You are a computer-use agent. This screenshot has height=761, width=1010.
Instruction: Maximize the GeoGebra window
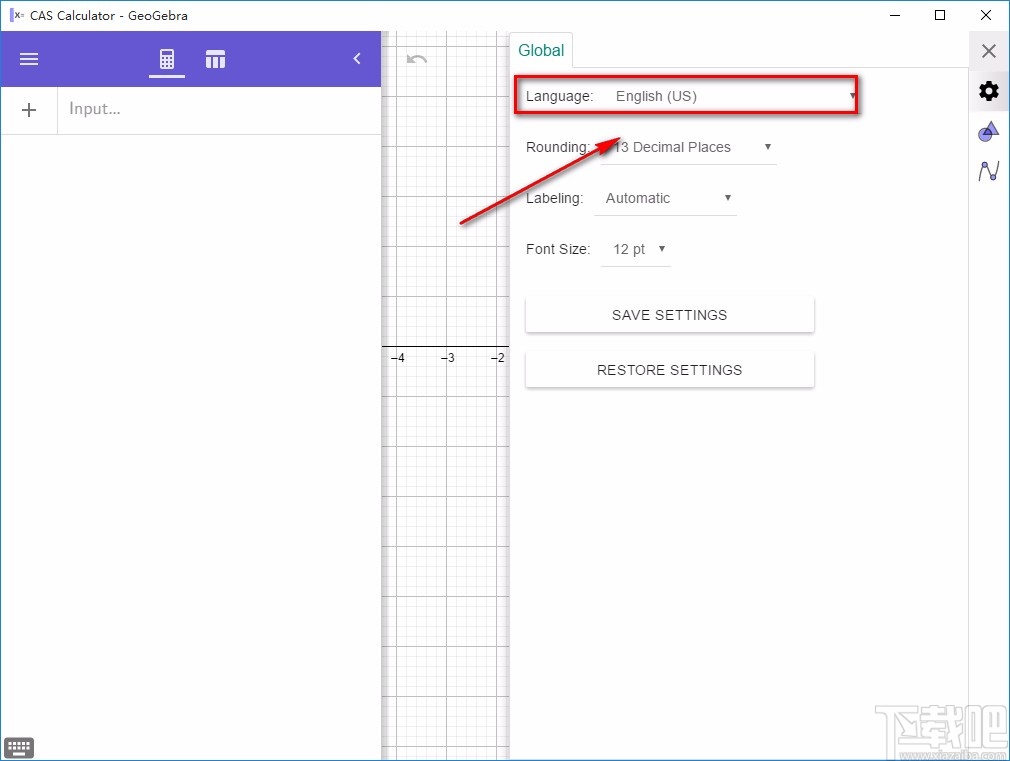pos(940,15)
